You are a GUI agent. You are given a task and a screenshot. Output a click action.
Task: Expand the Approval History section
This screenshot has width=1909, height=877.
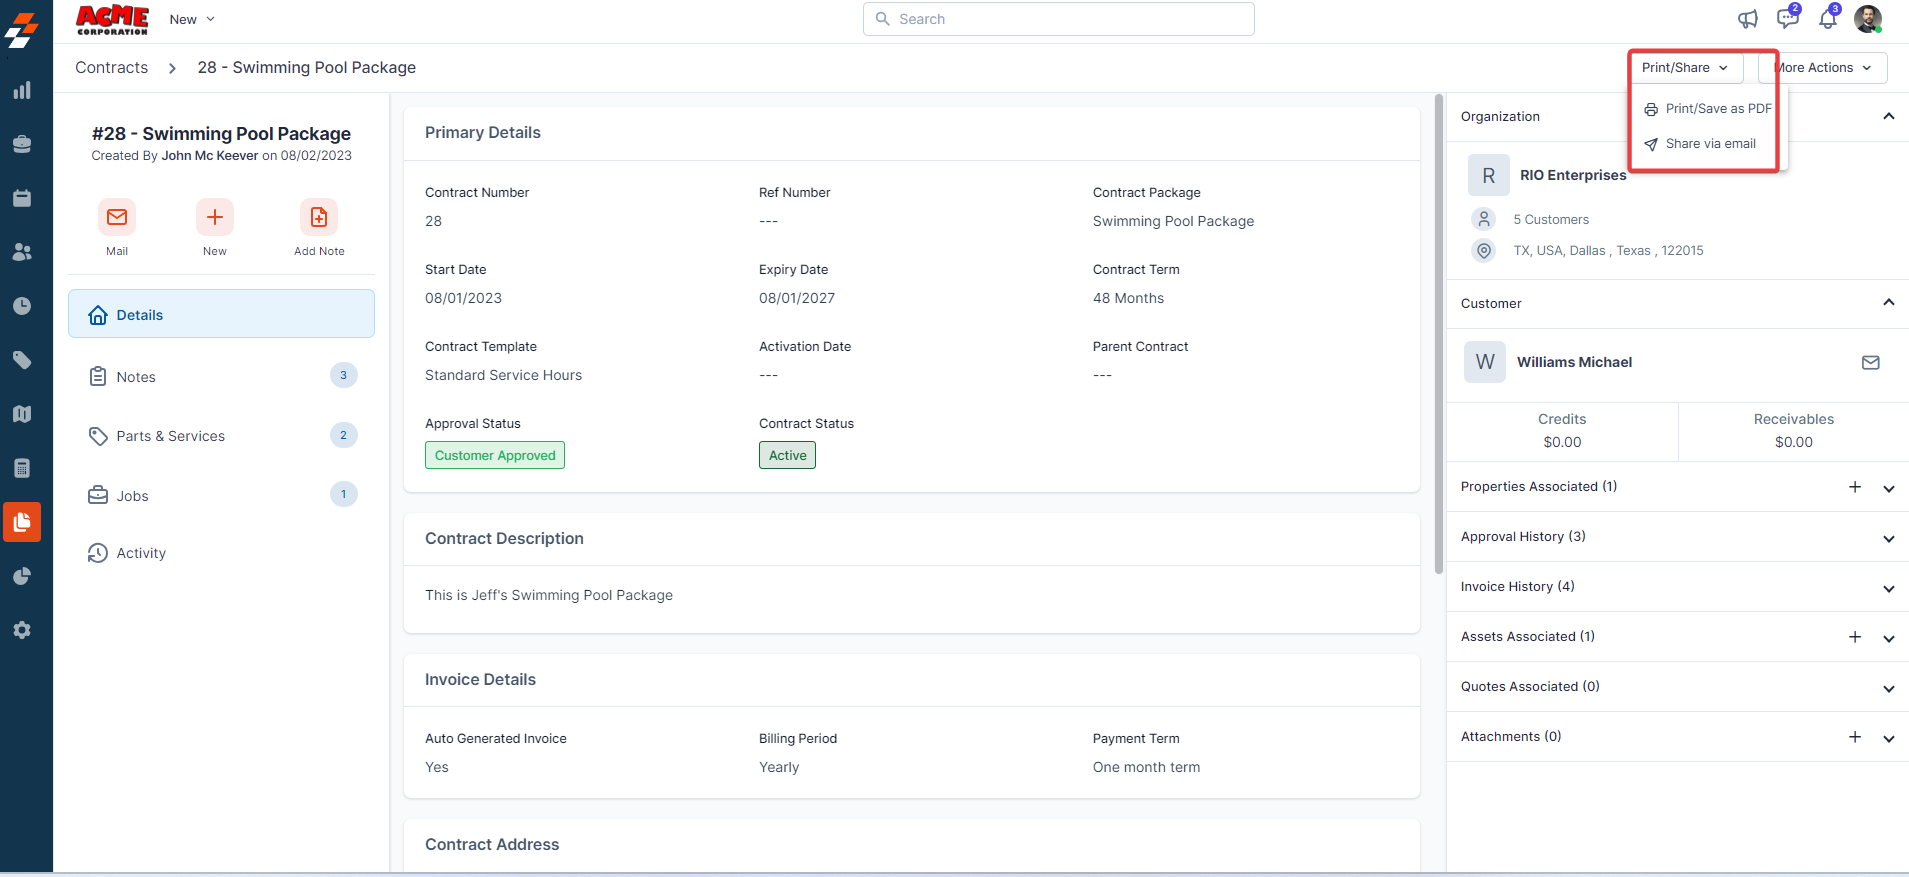(1888, 538)
